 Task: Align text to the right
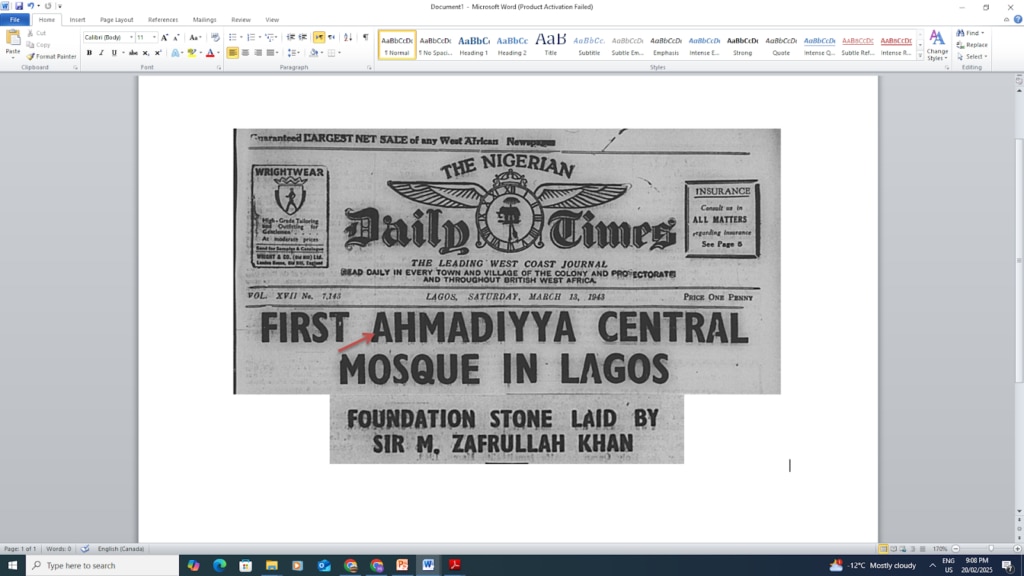coord(258,53)
